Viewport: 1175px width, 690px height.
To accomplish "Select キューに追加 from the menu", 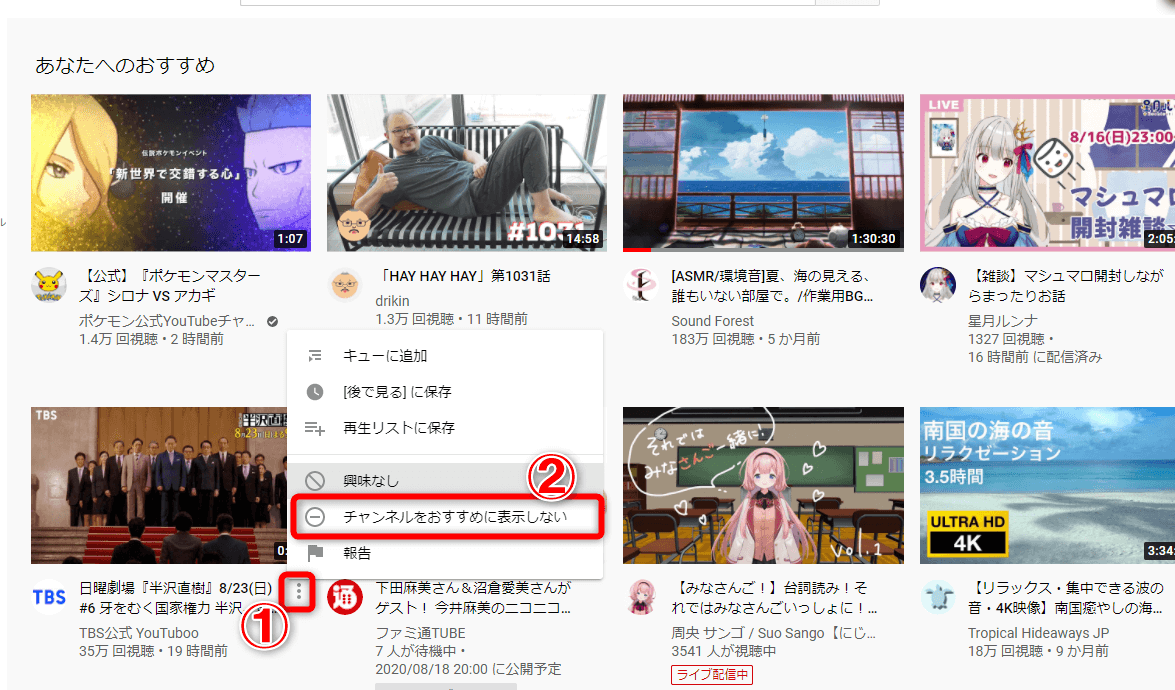I will tap(445, 356).
